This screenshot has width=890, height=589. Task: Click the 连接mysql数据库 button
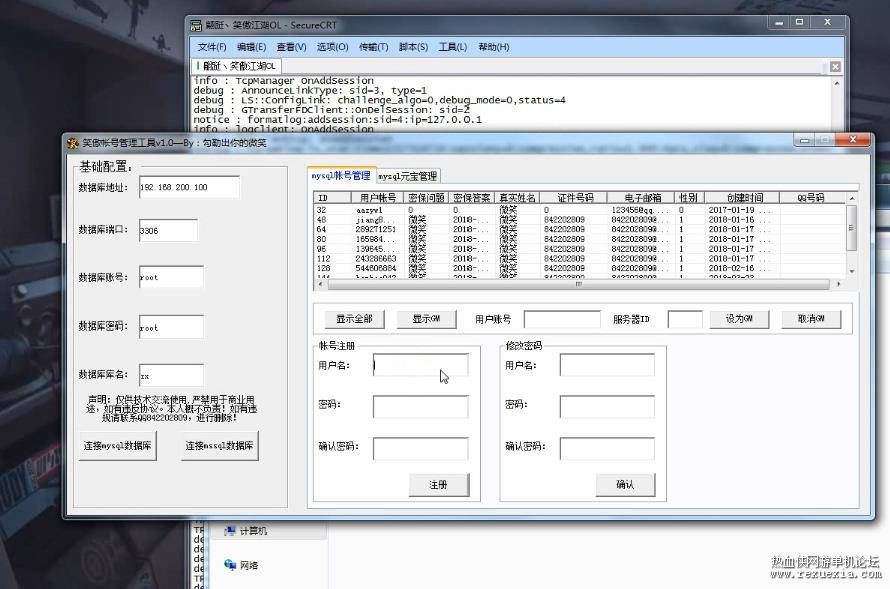tap(117, 446)
